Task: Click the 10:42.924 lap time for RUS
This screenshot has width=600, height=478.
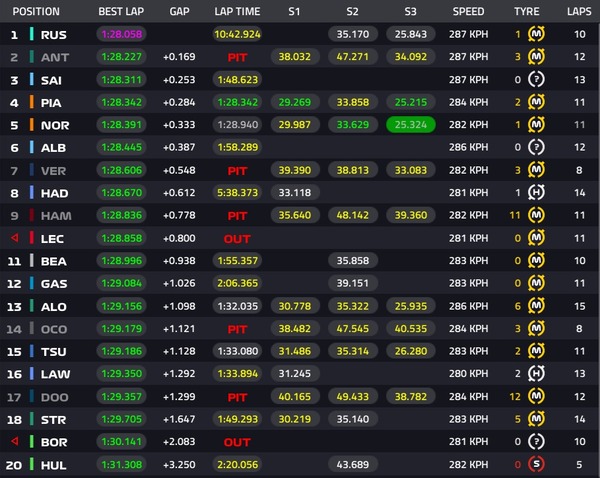Action: point(237,34)
